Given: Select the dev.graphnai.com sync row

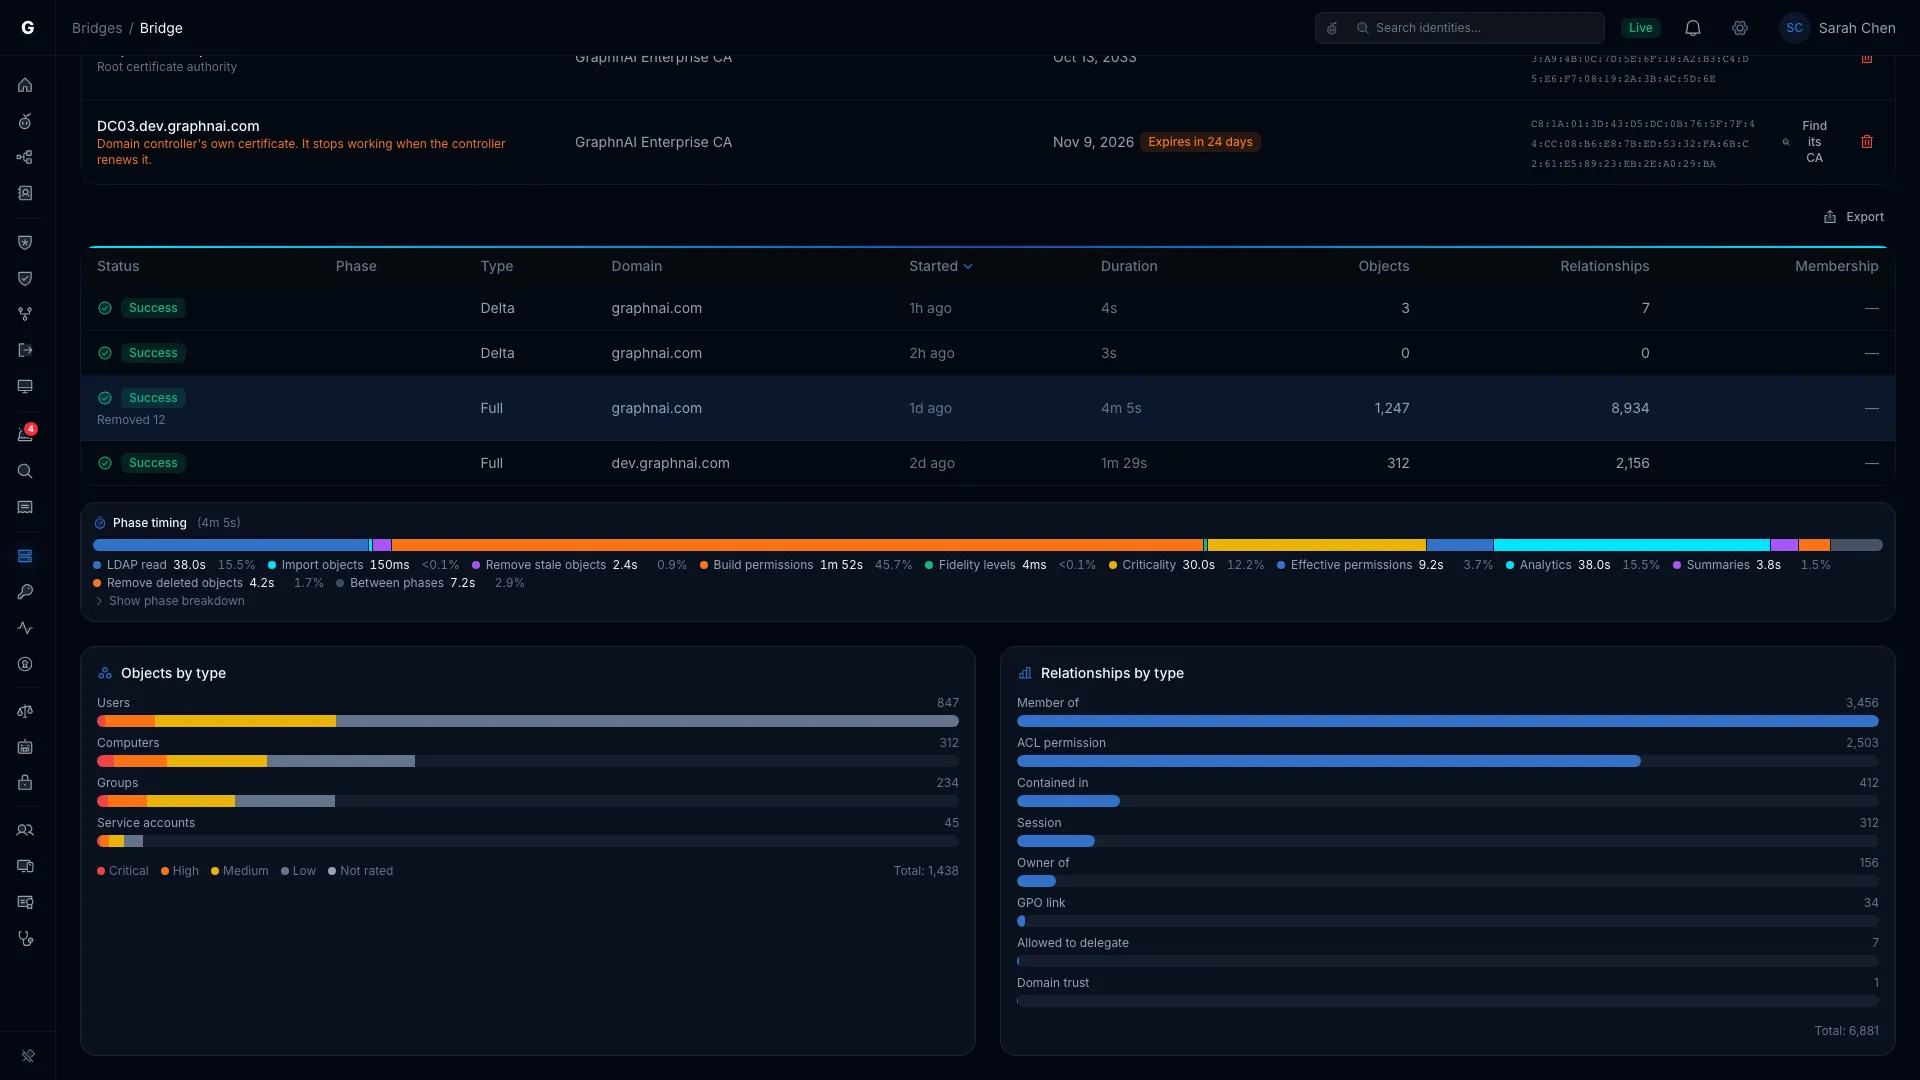Looking at the screenshot, I should coord(987,463).
